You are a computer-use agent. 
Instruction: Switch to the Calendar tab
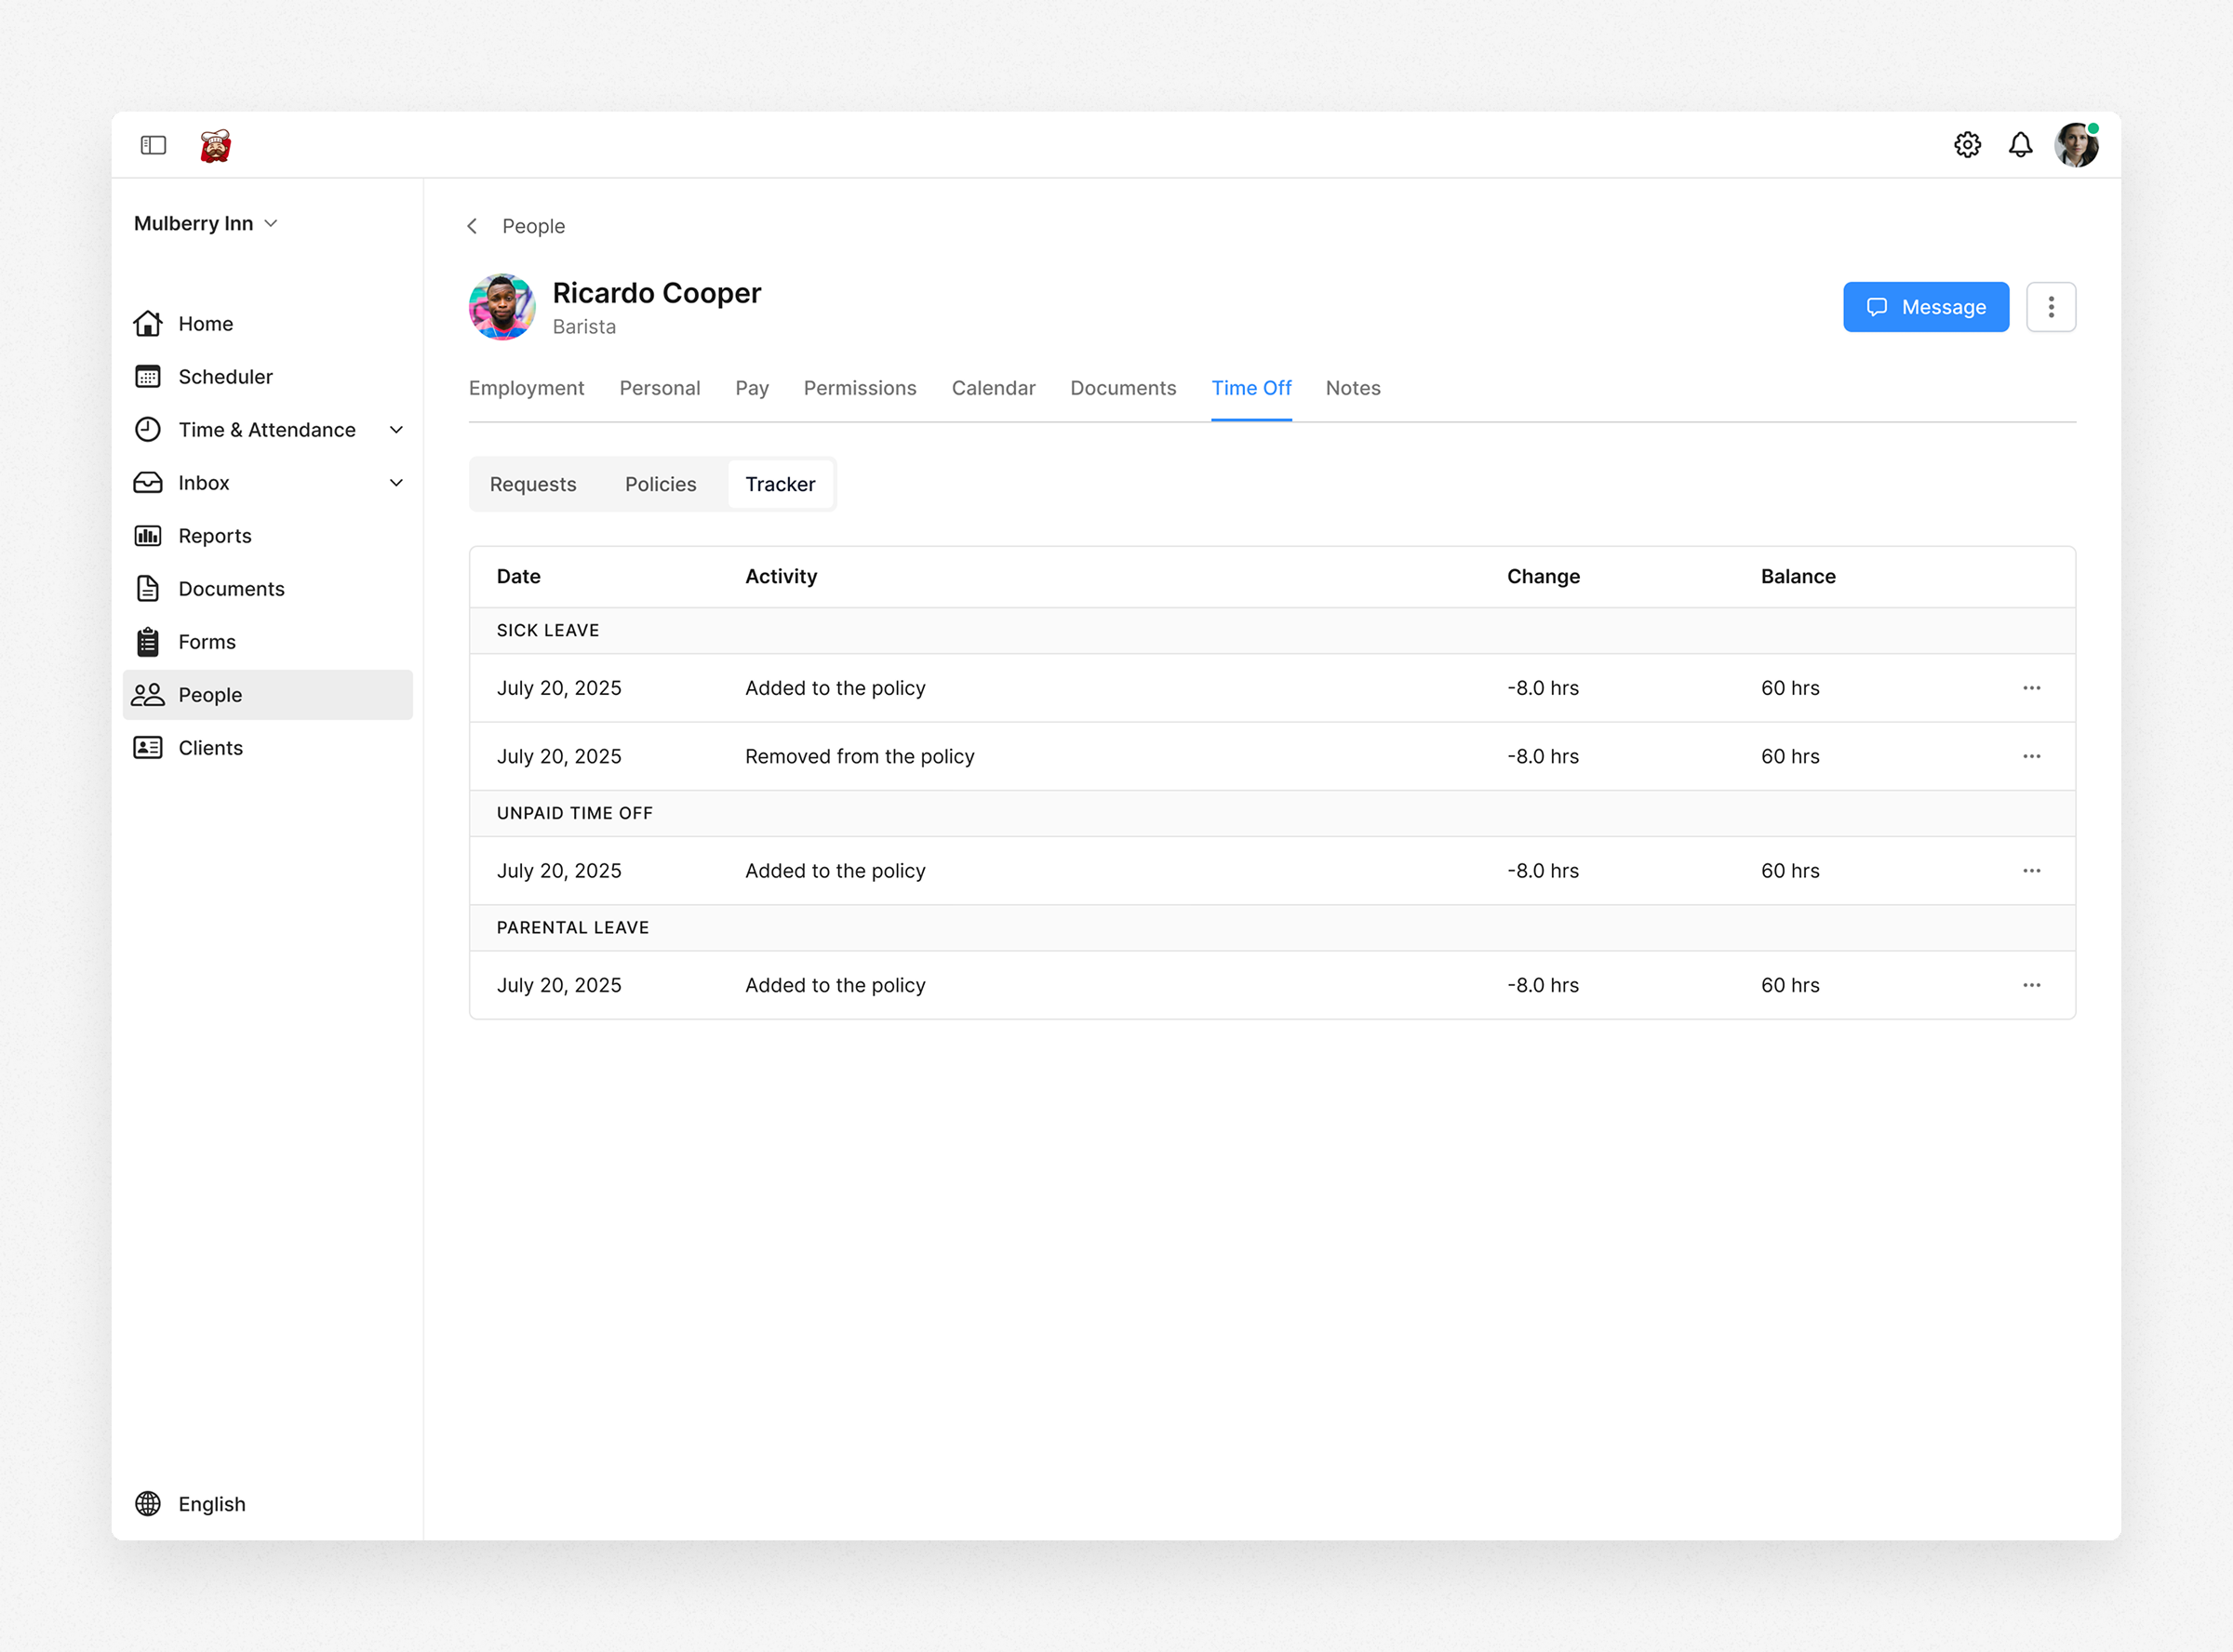pos(993,388)
